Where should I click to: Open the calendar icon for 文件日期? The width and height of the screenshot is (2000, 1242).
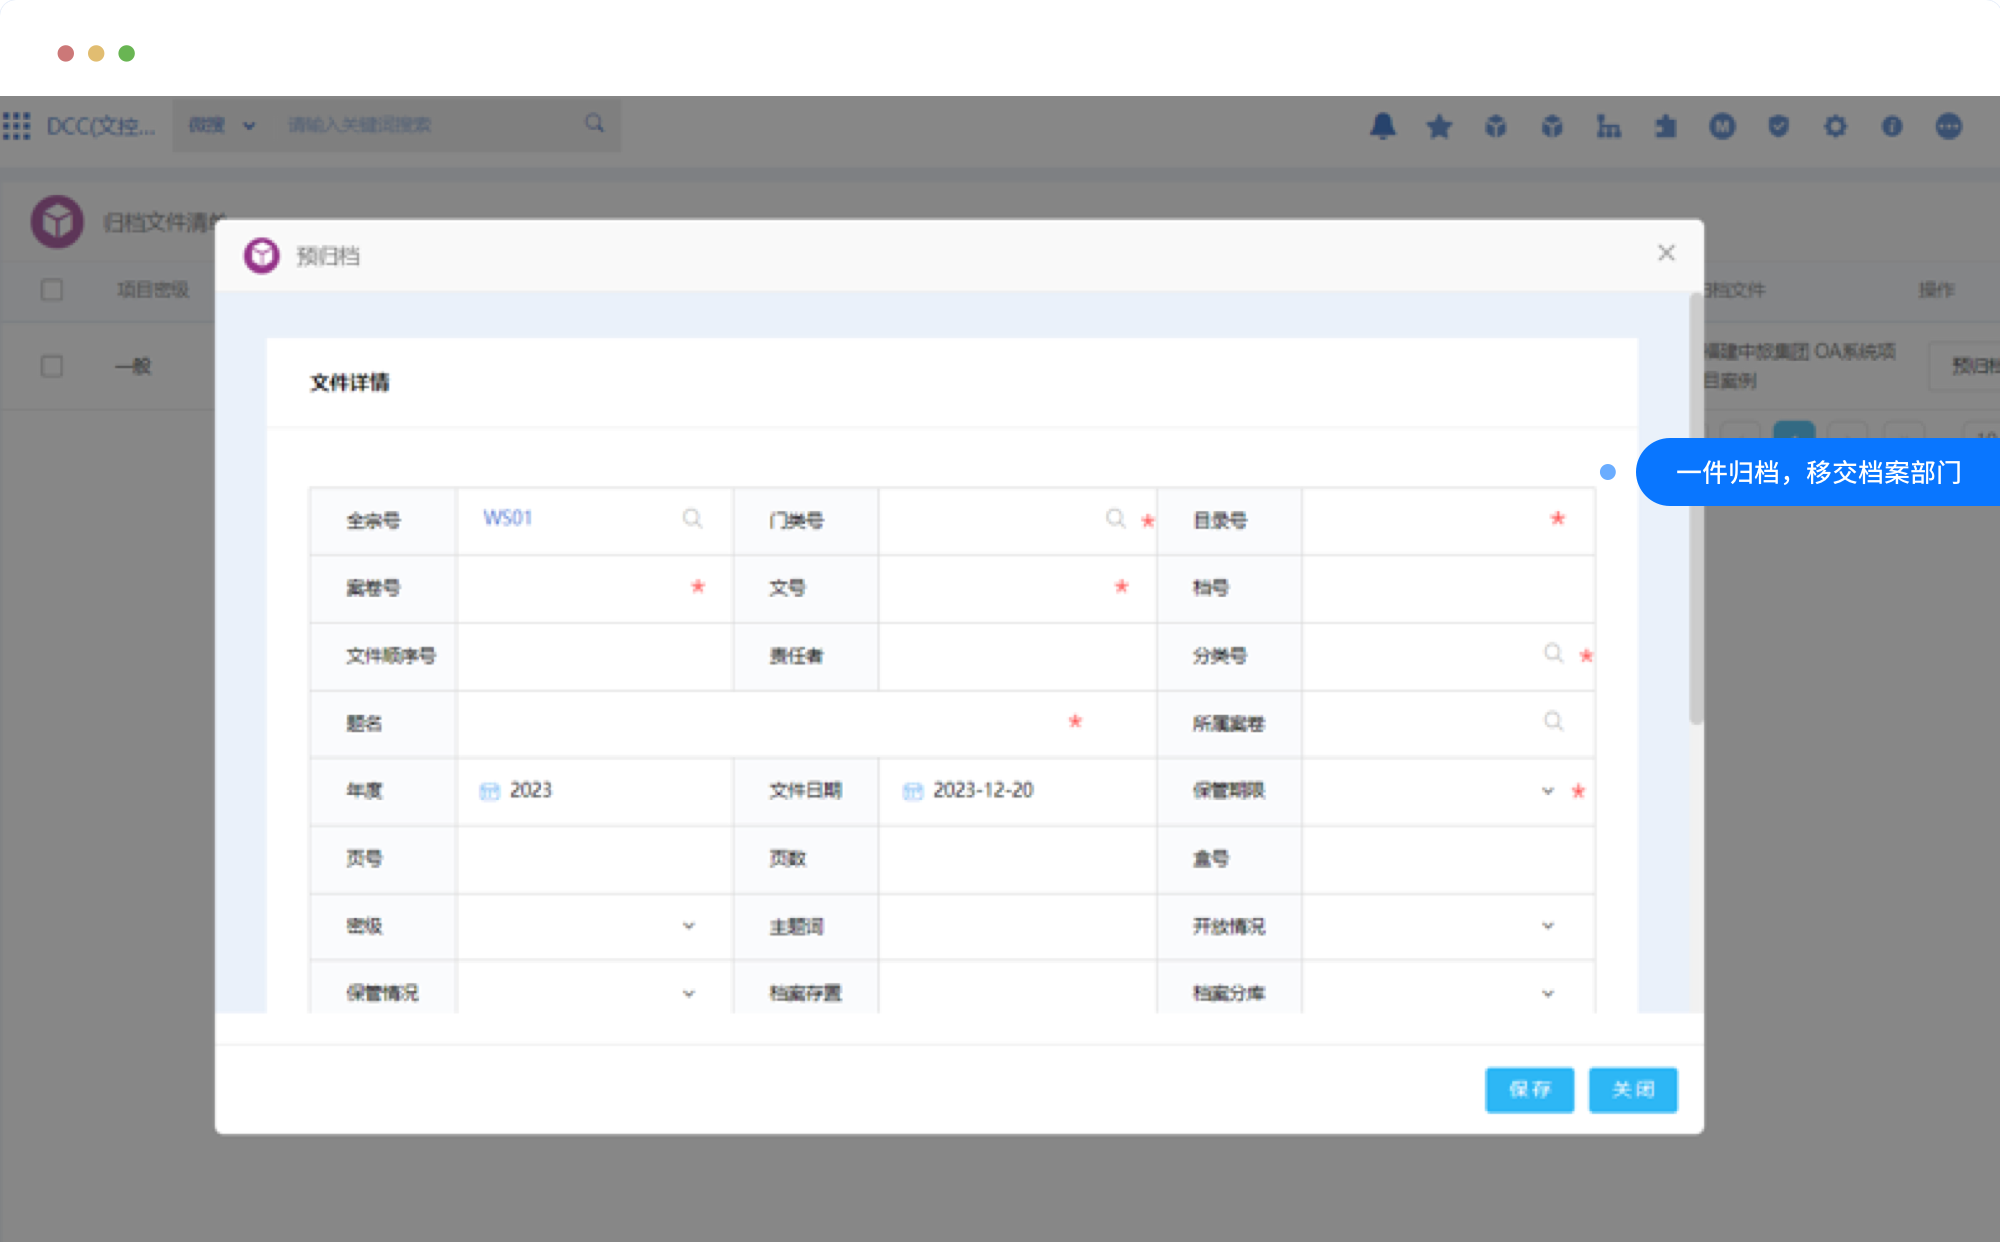(x=912, y=791)
